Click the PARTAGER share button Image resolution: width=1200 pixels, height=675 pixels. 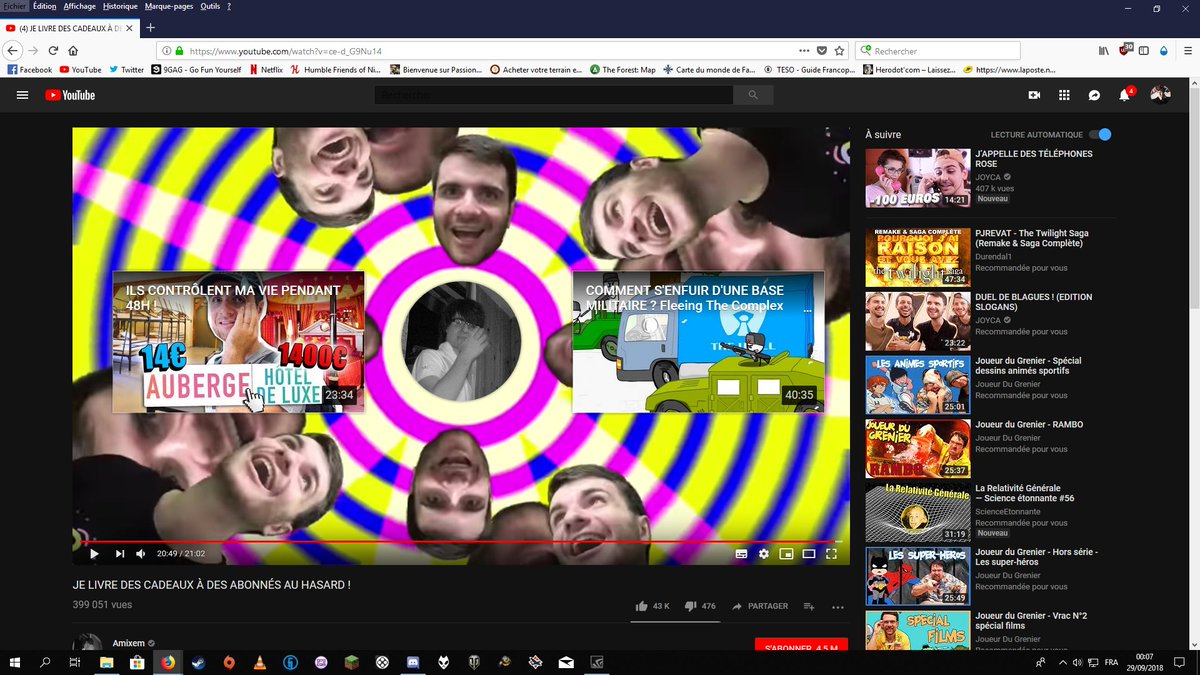coord(760,606)
